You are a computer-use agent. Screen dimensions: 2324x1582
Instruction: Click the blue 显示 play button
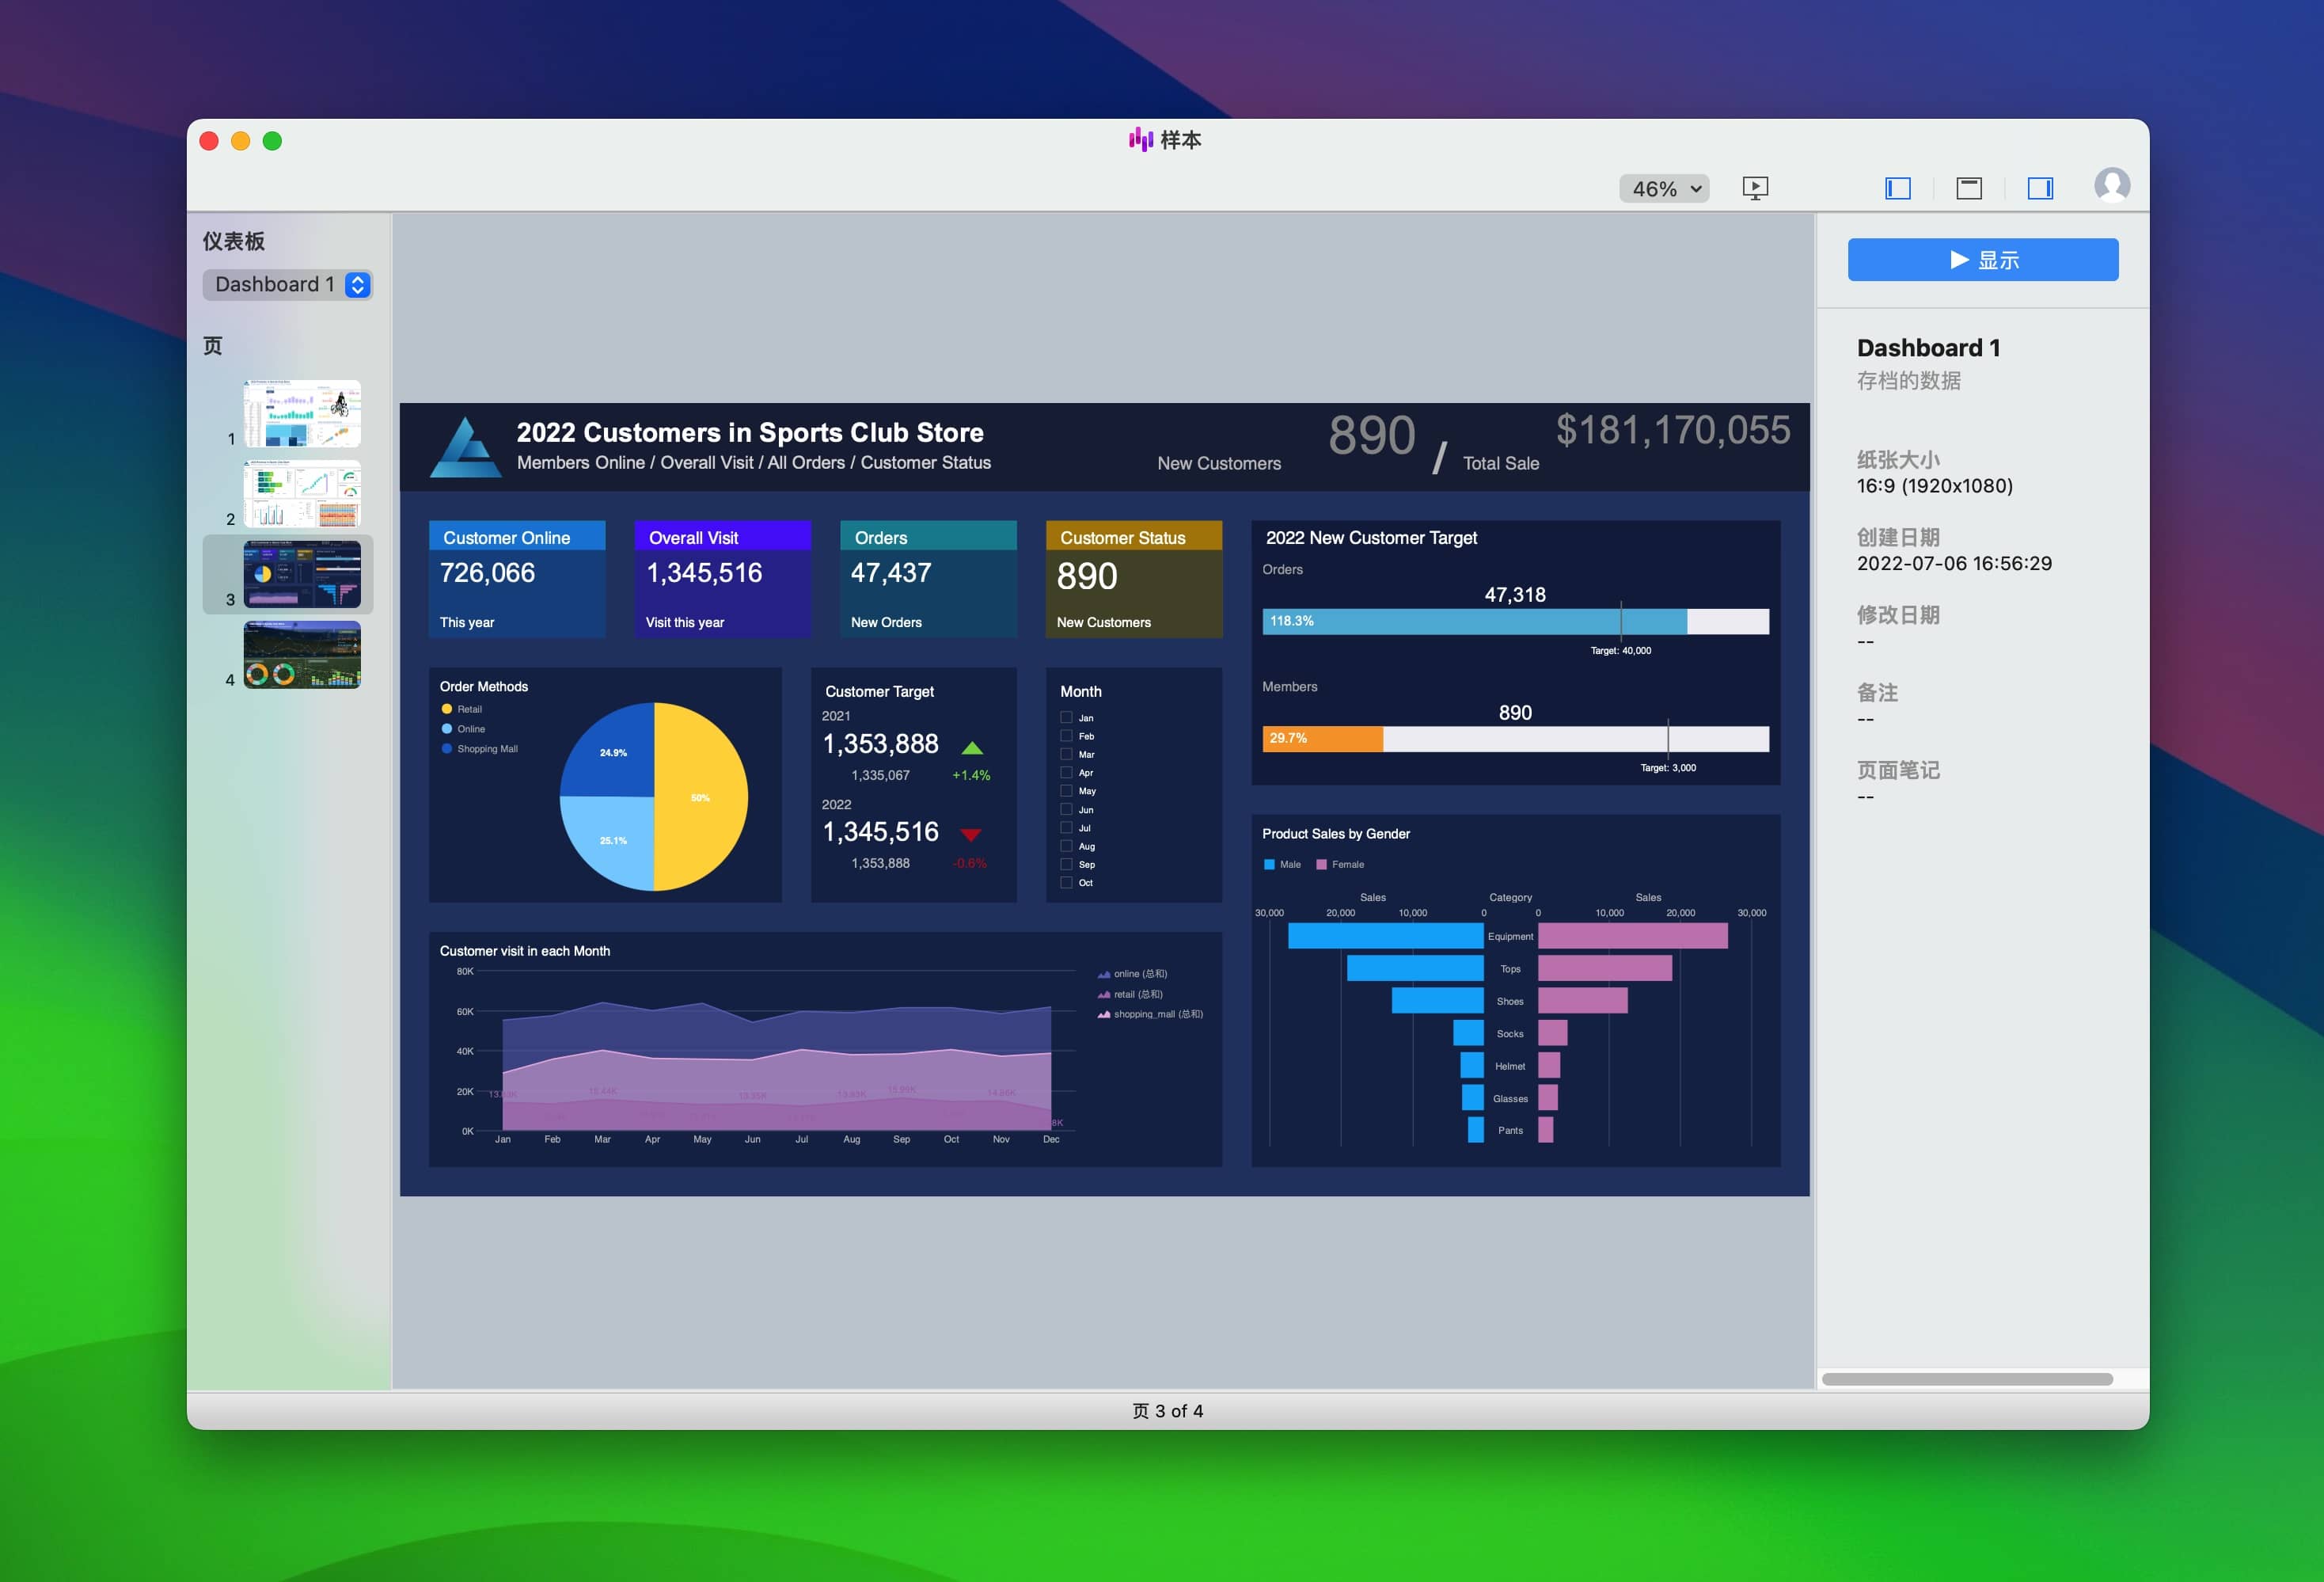[x=1982, y=260]
